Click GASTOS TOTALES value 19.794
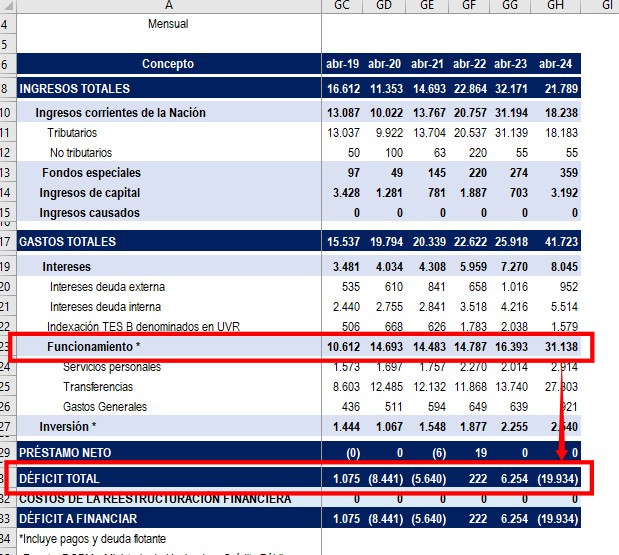619x555 pixels. [386, 241]
